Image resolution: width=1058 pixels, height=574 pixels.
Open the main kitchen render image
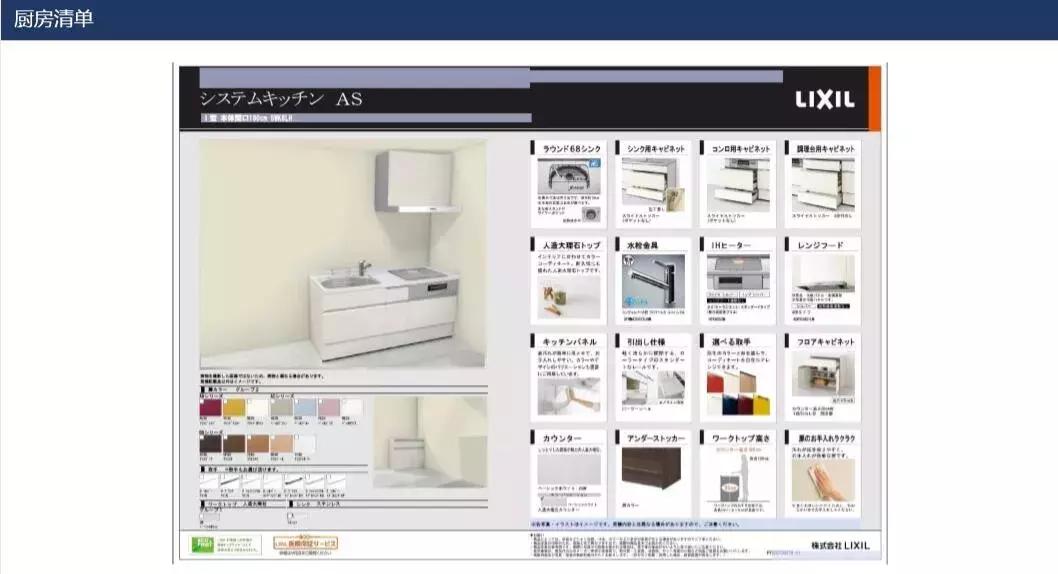[343, 254]
